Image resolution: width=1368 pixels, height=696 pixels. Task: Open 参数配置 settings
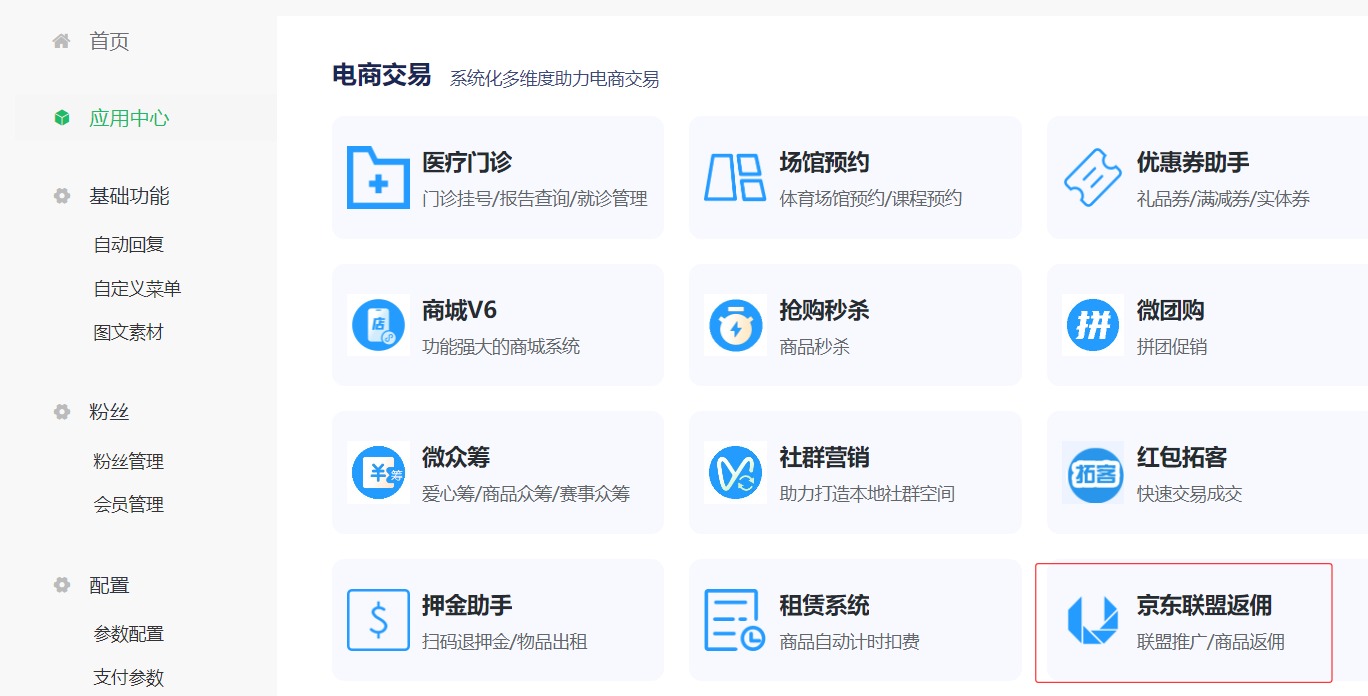coord(128,634)
